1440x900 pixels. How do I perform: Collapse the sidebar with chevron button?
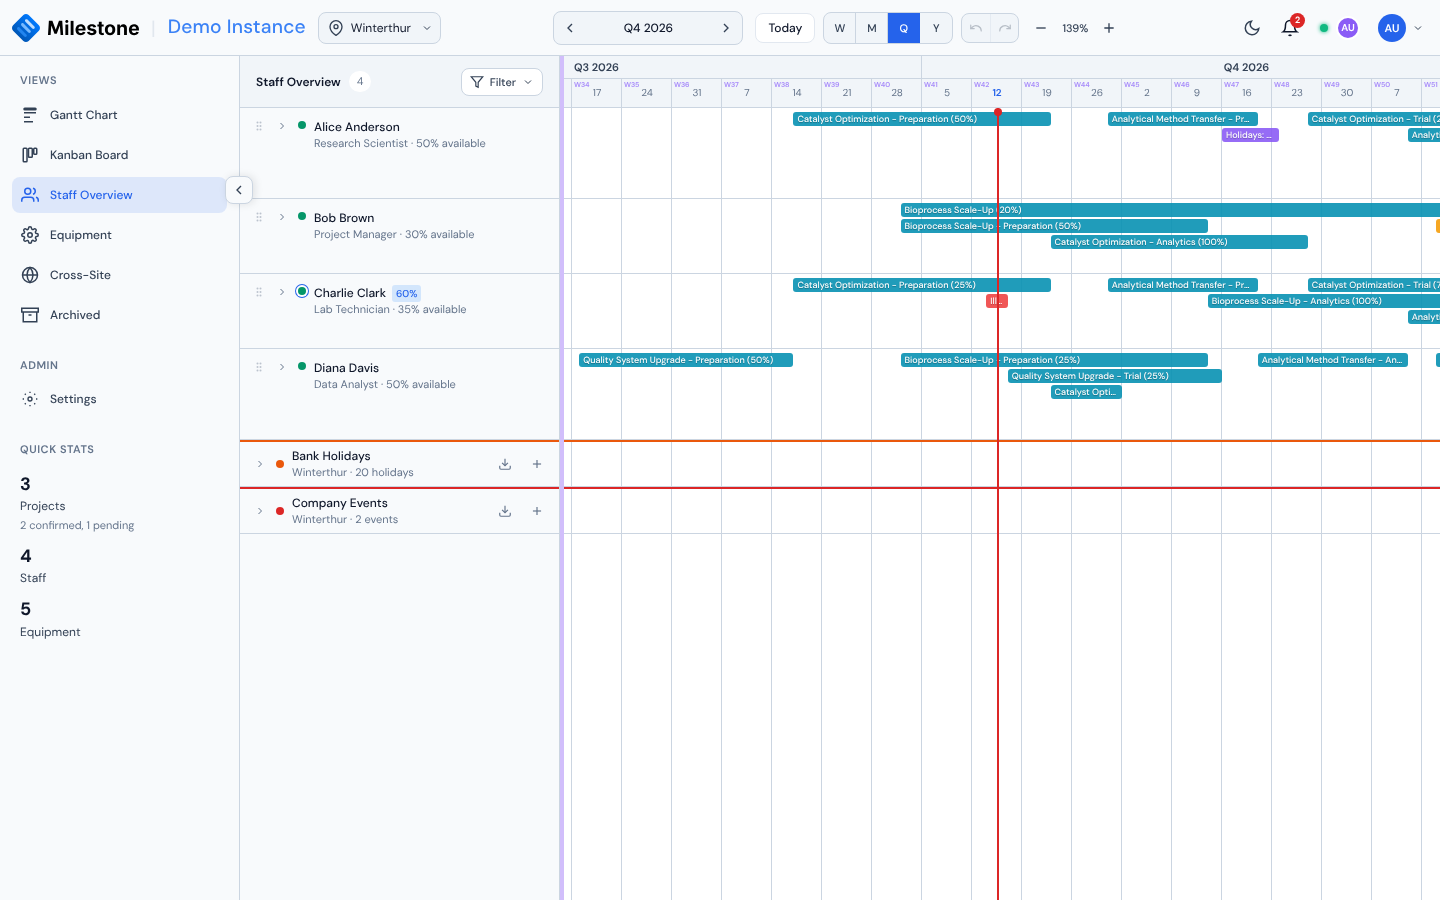tap(239, 190)
